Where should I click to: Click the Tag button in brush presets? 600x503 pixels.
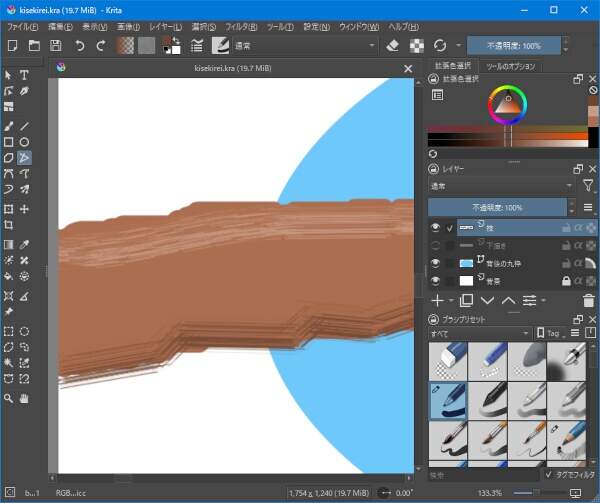[552, 333]
